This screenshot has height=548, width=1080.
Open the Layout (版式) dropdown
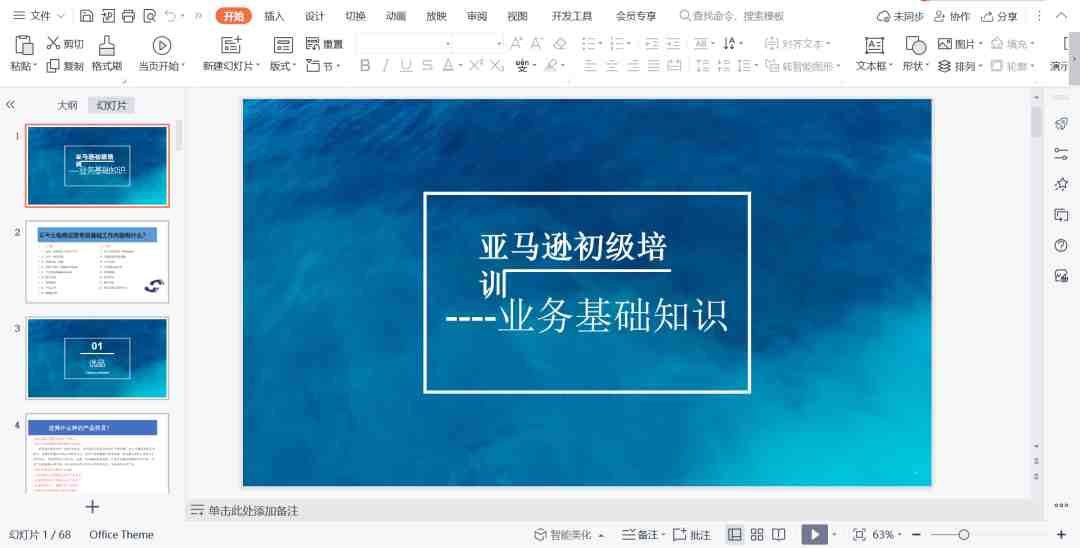[283, 66]
